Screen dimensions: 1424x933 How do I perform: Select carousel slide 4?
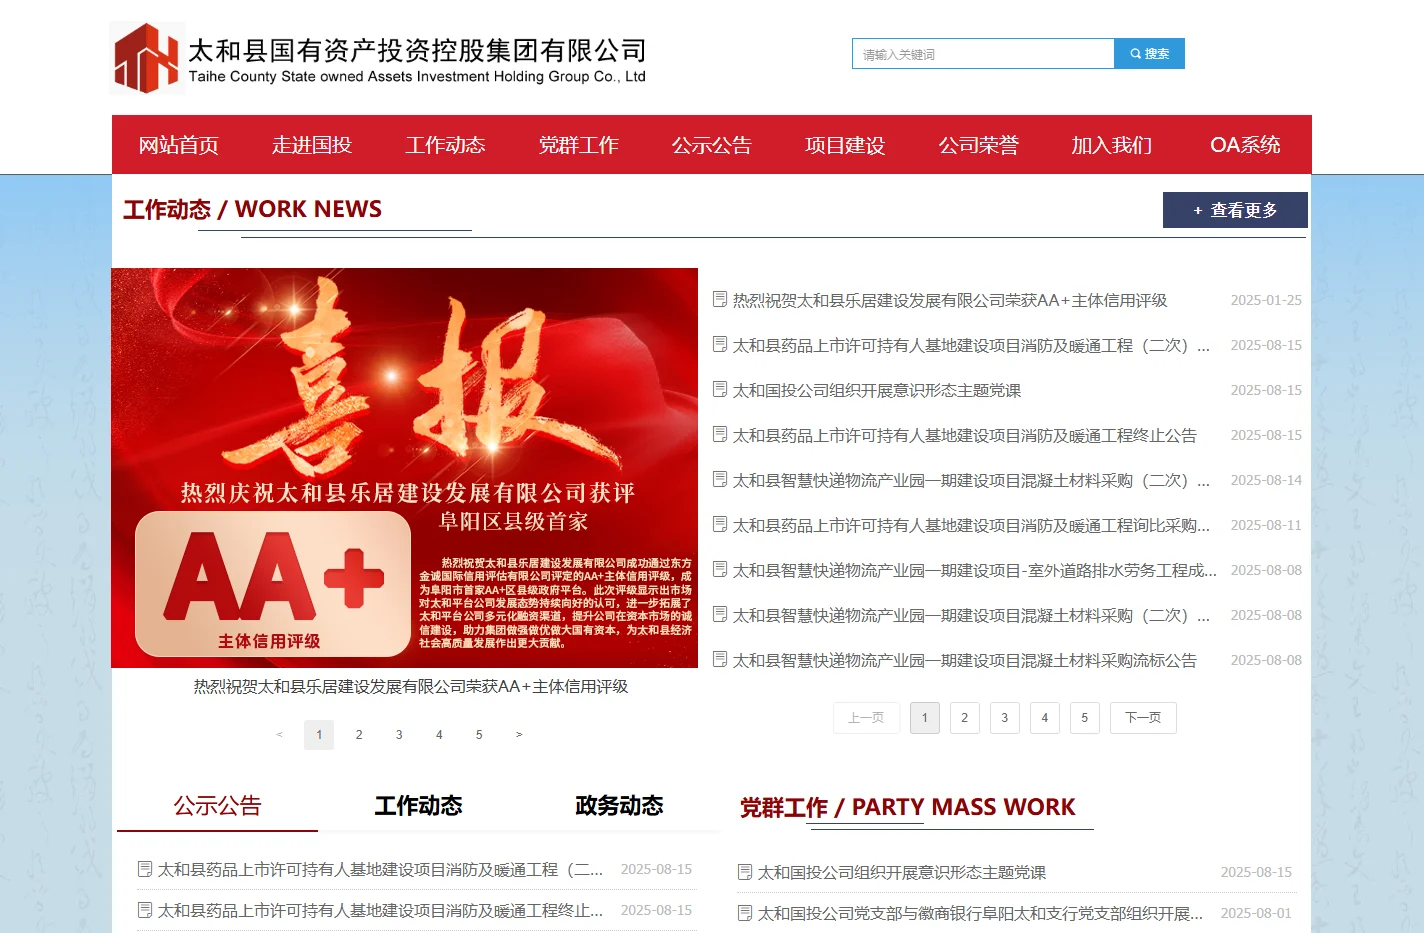(439, 735)
